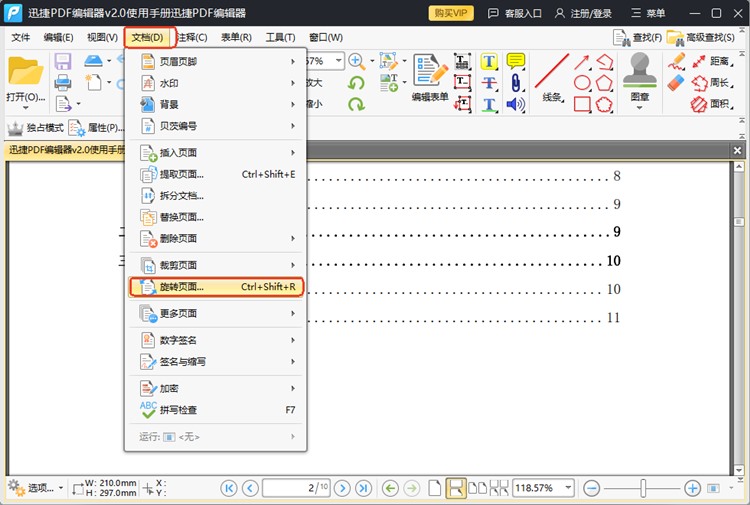The image size is (750, 505).
Task: Toggle single page layout view
Action: 434,488
